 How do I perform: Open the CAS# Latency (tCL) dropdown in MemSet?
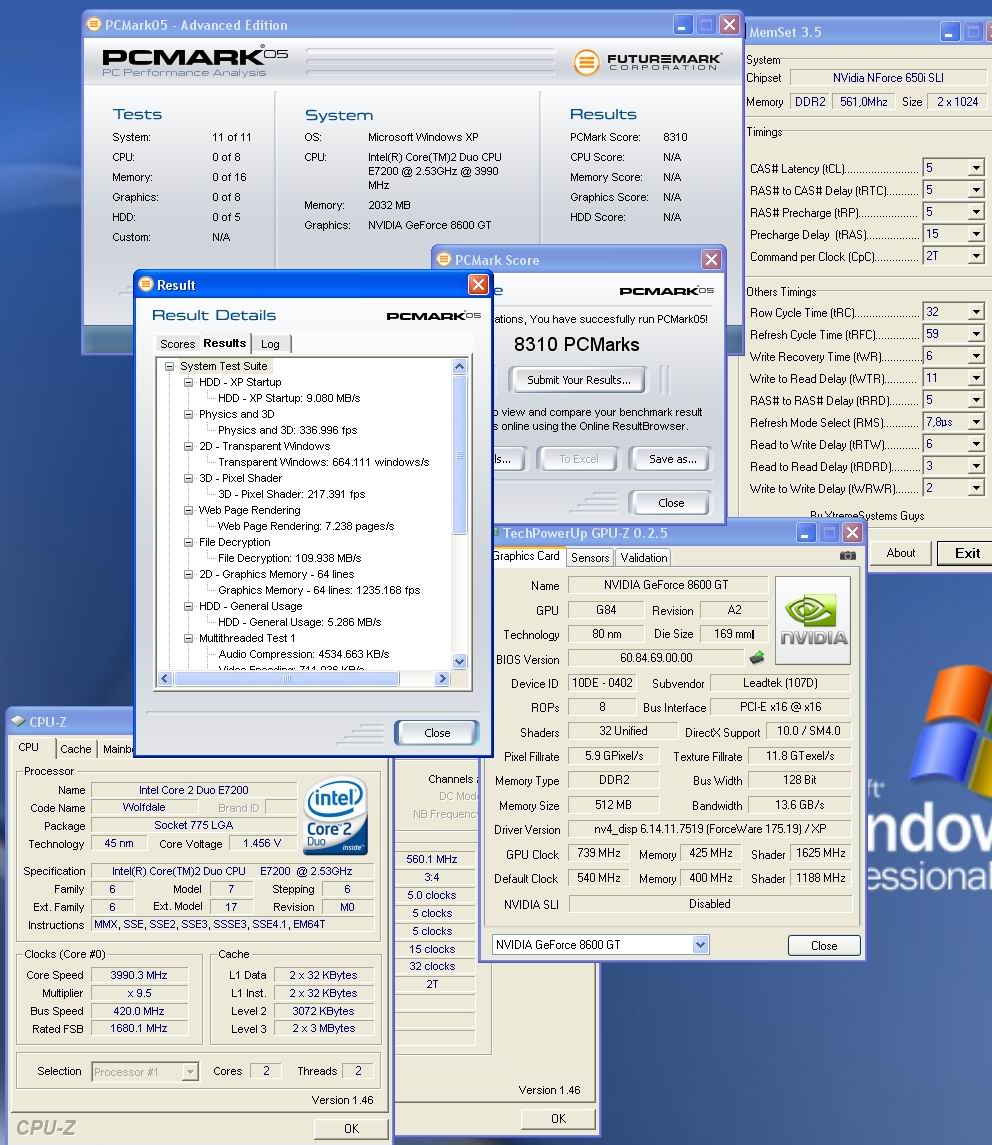[x=976, y=168]
